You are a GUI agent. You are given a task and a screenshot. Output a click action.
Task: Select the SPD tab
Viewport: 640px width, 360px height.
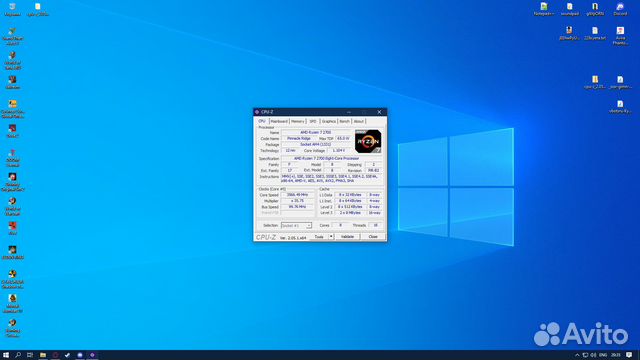(x=313, y=121)
